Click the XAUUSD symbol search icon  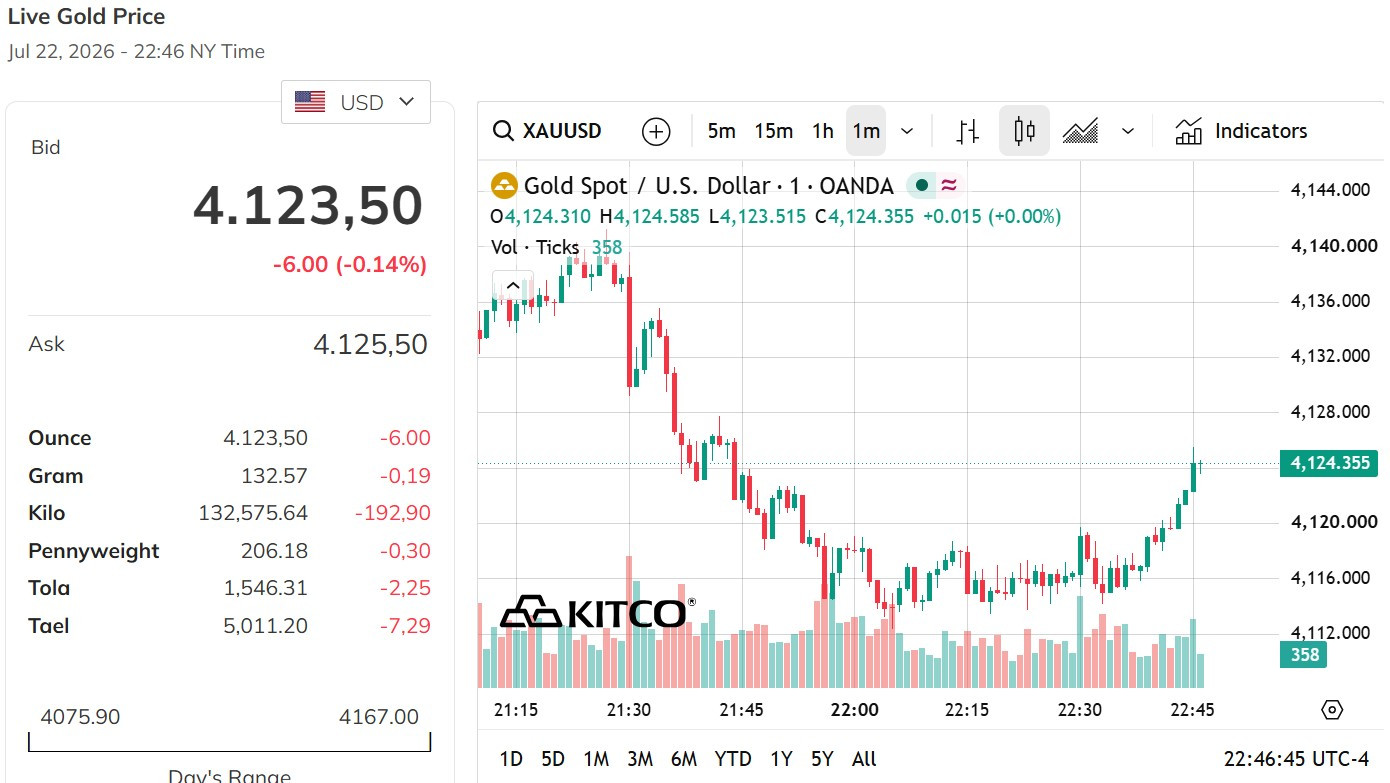[x=502, y=131]
